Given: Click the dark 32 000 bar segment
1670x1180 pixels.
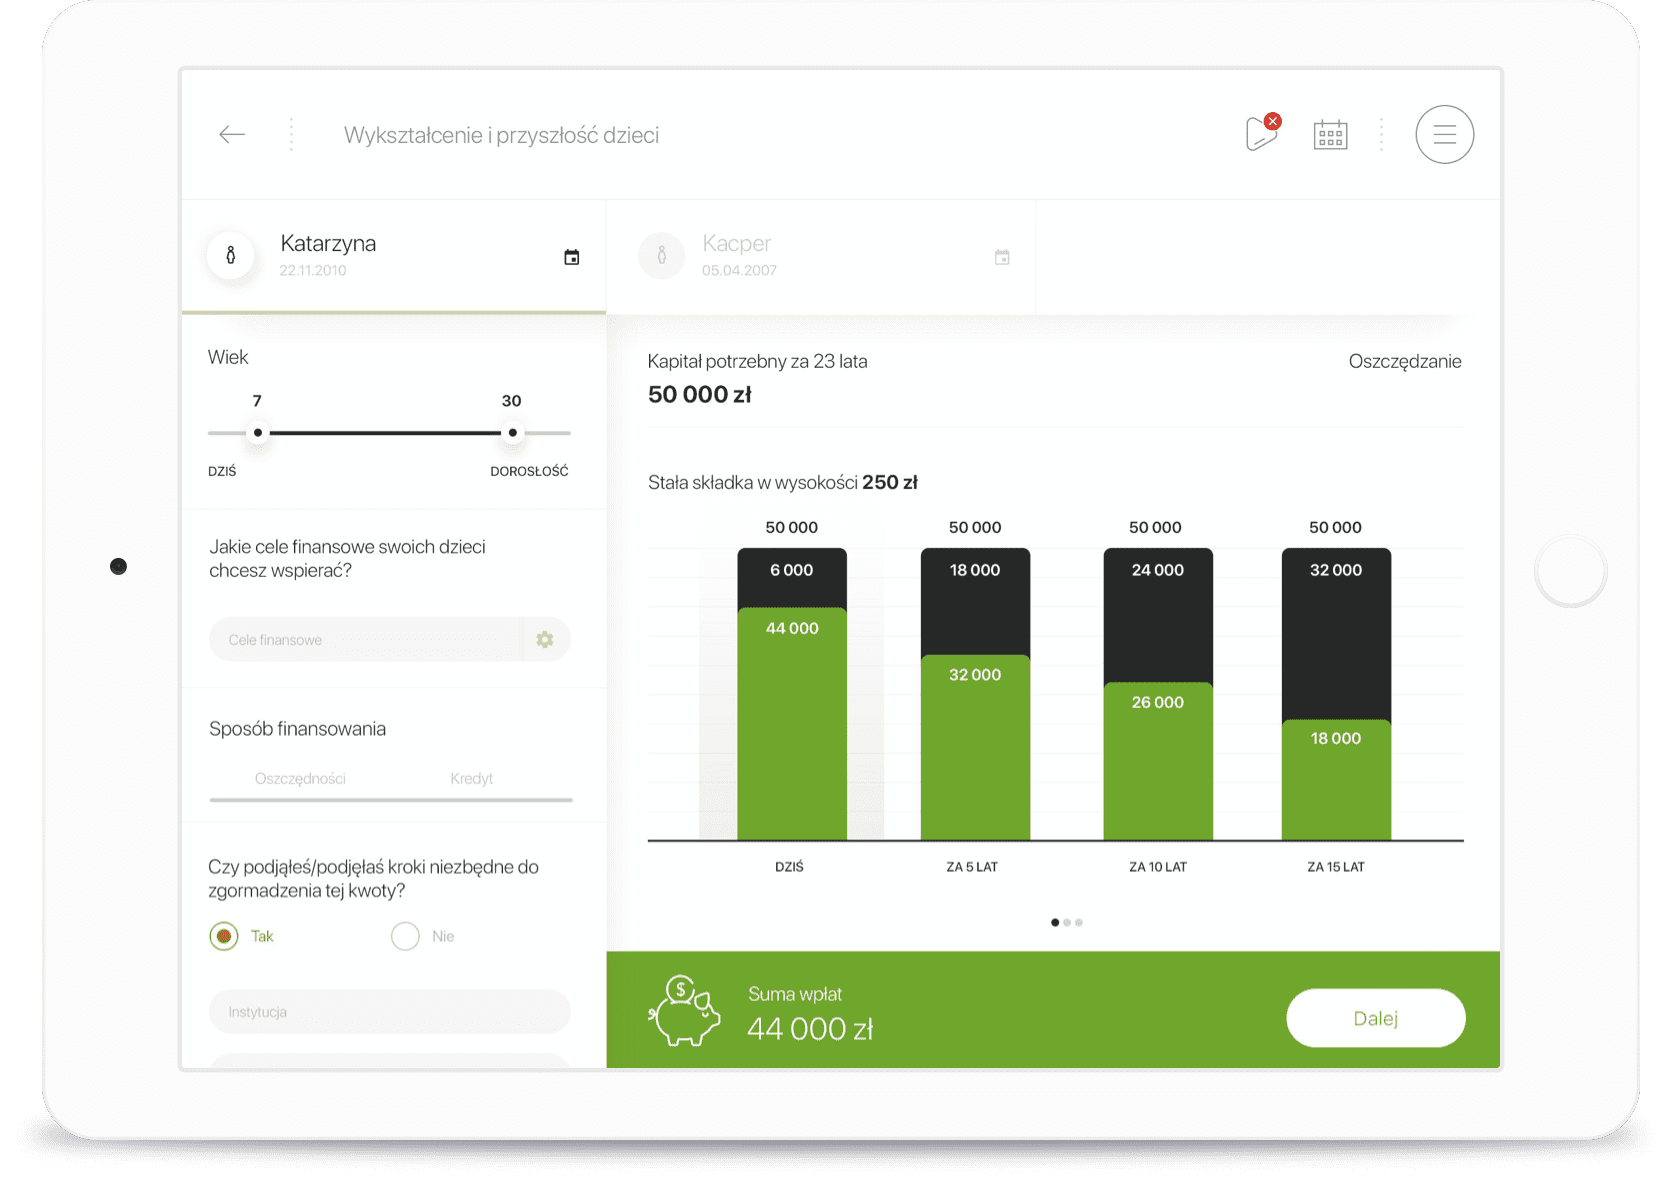Looking at the screenshot, I should pyautogui.click(x=1336, y=634).
